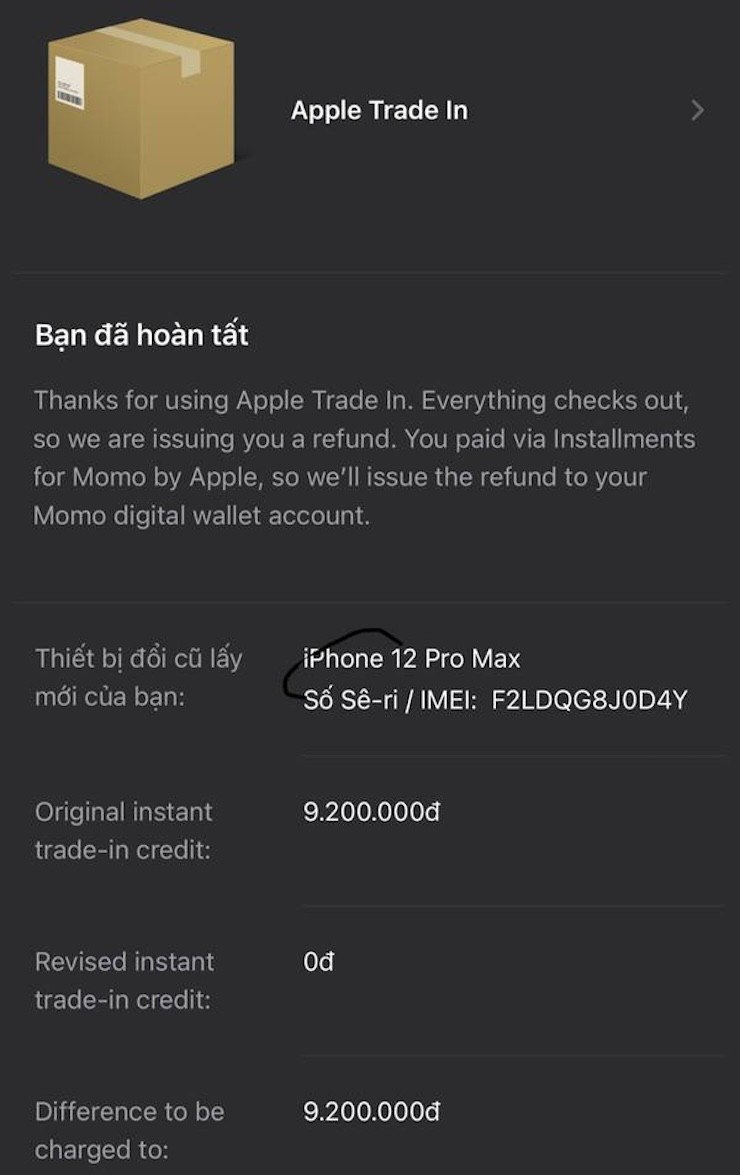740x1175 pixels.
Task: Tap the "Apple Trade In" title
Action: pyautogui.click(x=379, y=110)
